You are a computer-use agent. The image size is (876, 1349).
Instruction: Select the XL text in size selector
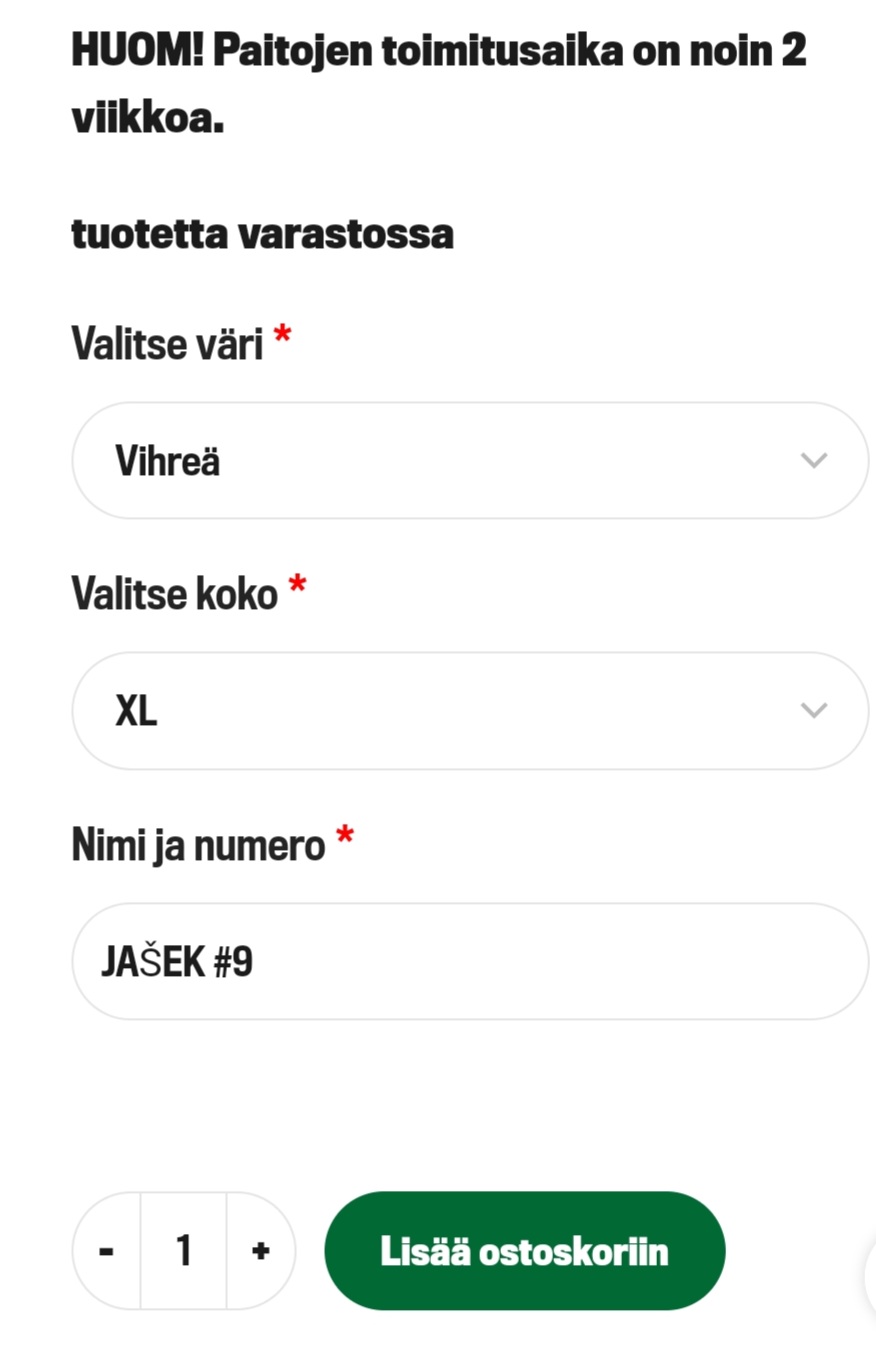coord(136,712)
